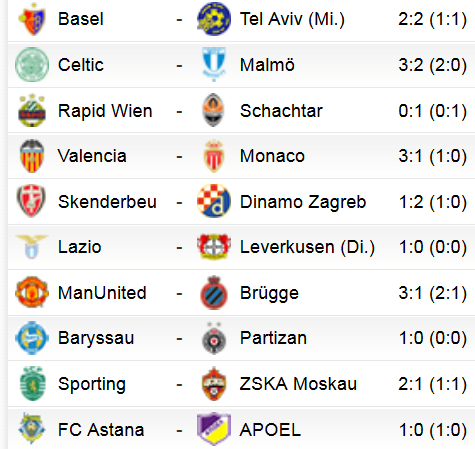Image resolution: width=475 pixels, height=449 pixels.
Task: Select the Partizan team name
Action: pyautogui.click(x=273, y=338)
